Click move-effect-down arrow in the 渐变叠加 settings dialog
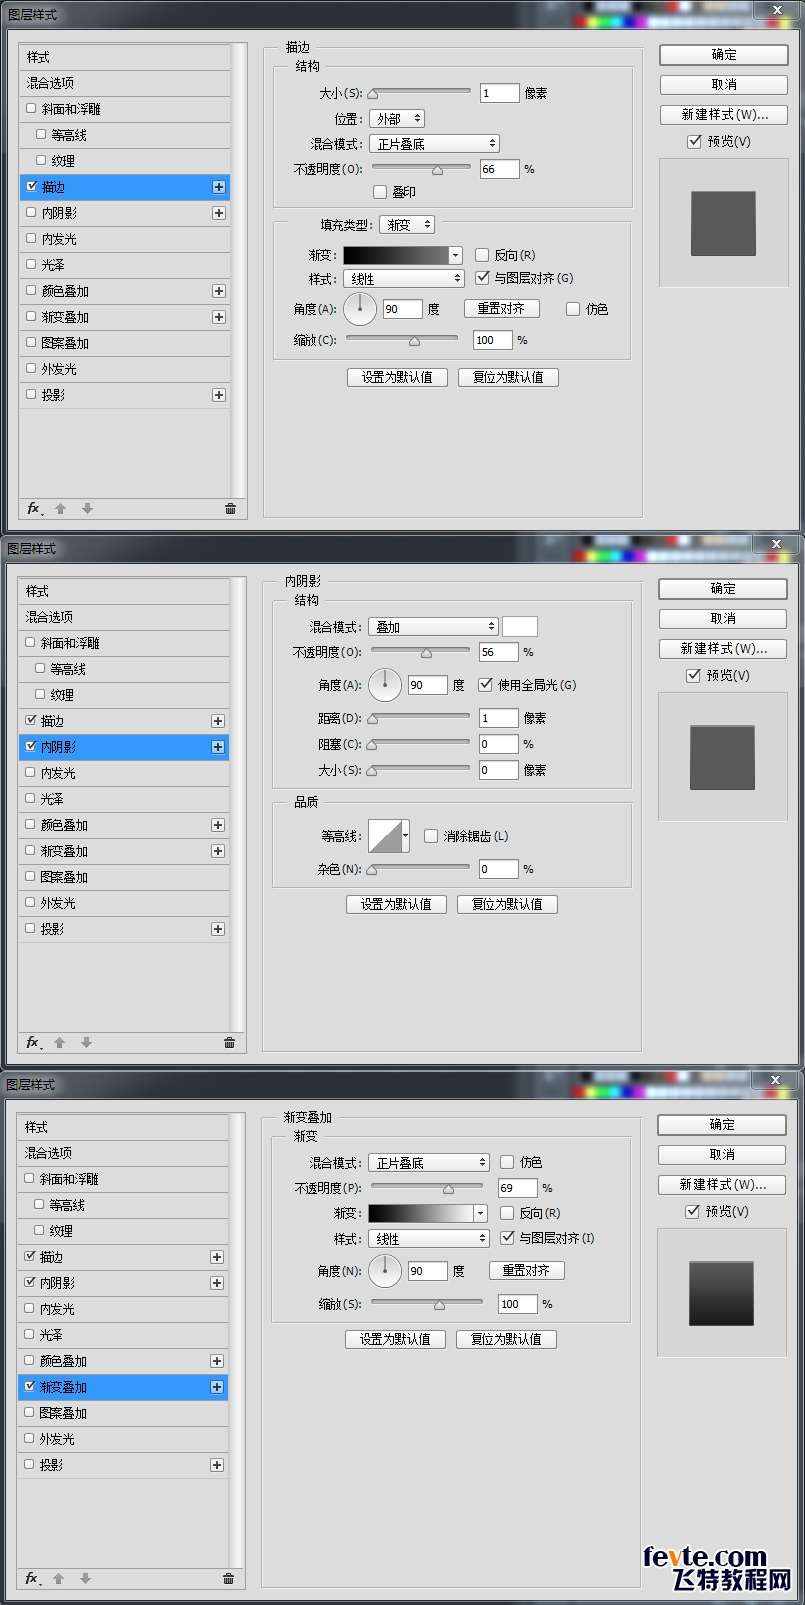The height and width of the screenshot is (1605, 805). (85, 1578)
